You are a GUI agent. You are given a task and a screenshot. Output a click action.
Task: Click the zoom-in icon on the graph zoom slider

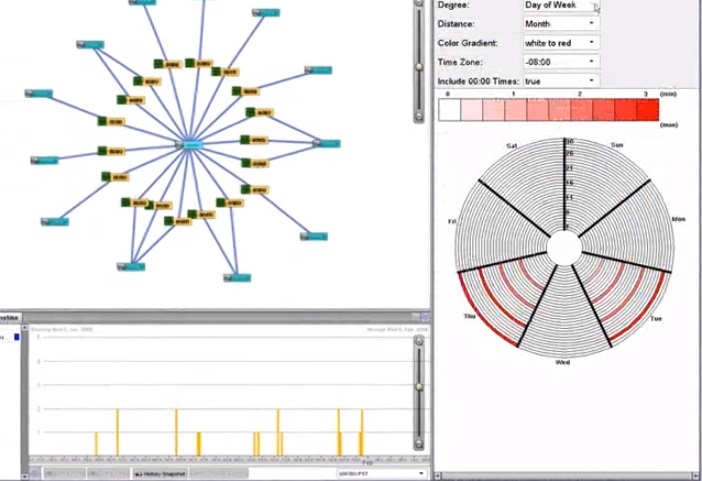pos(419,3)
